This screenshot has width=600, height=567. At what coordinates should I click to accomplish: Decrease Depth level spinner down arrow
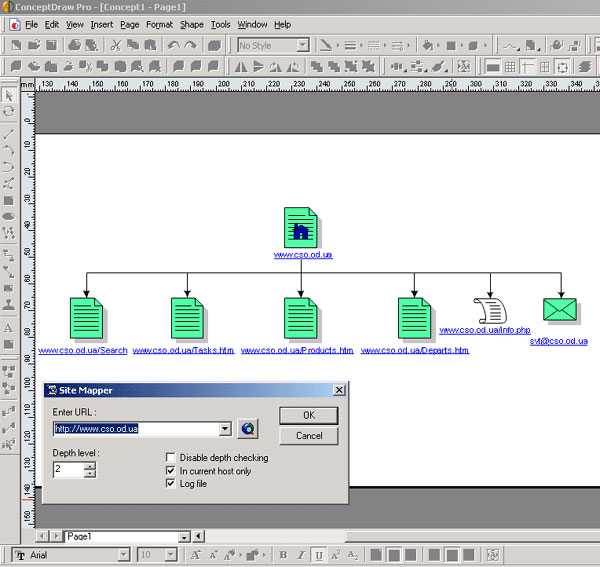coord(90,474)
